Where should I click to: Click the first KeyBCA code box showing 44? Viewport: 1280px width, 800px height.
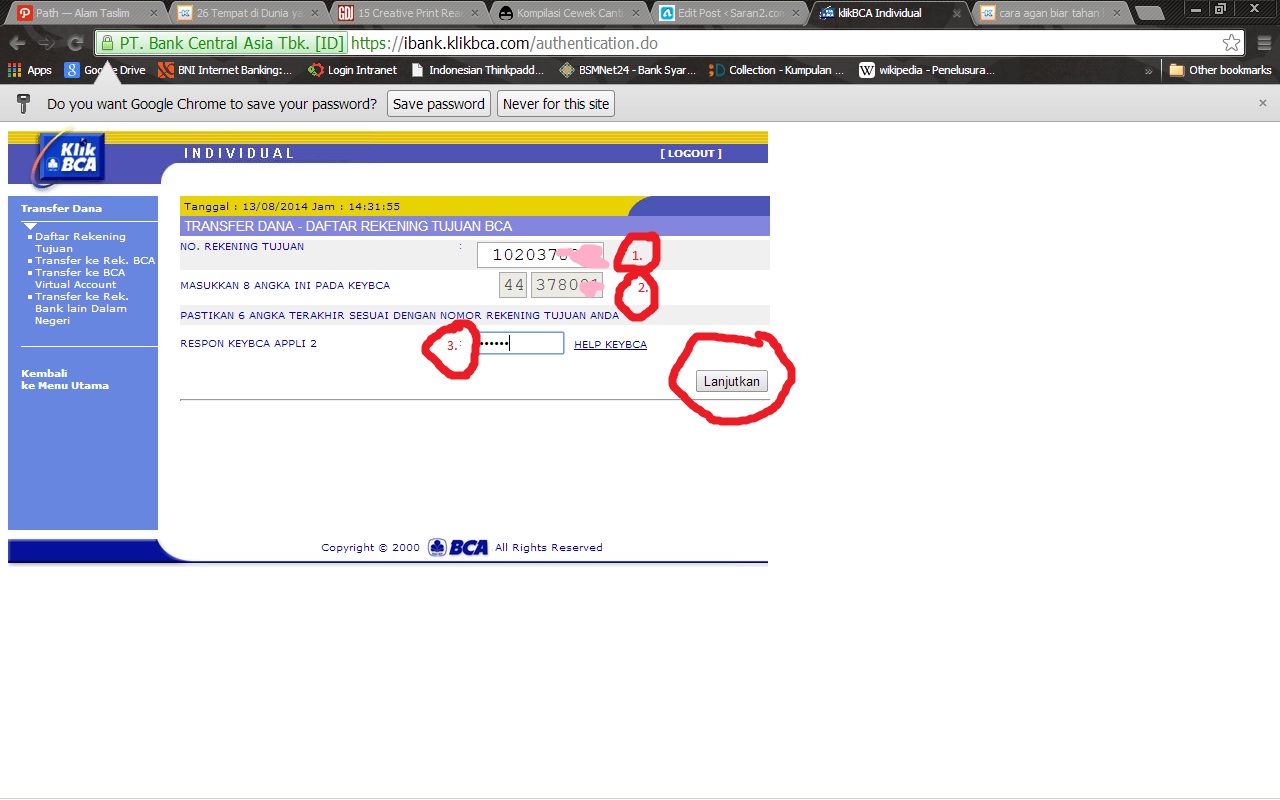513,285
